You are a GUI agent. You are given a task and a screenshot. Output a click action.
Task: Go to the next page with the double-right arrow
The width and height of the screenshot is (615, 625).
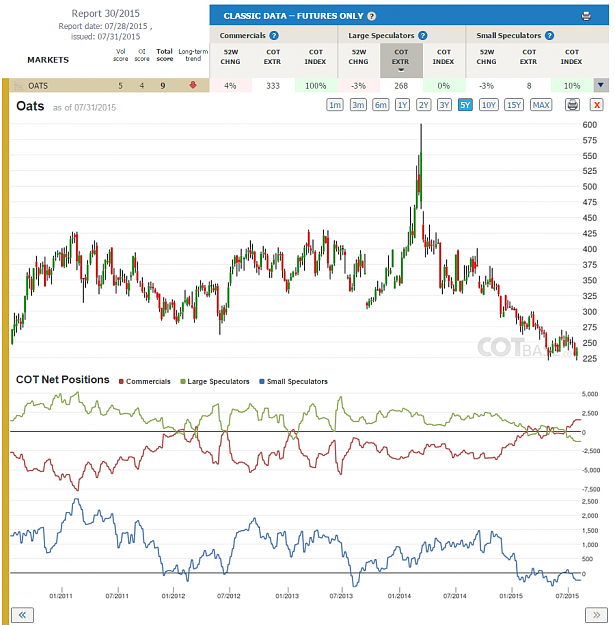click(x=596, y=615)
